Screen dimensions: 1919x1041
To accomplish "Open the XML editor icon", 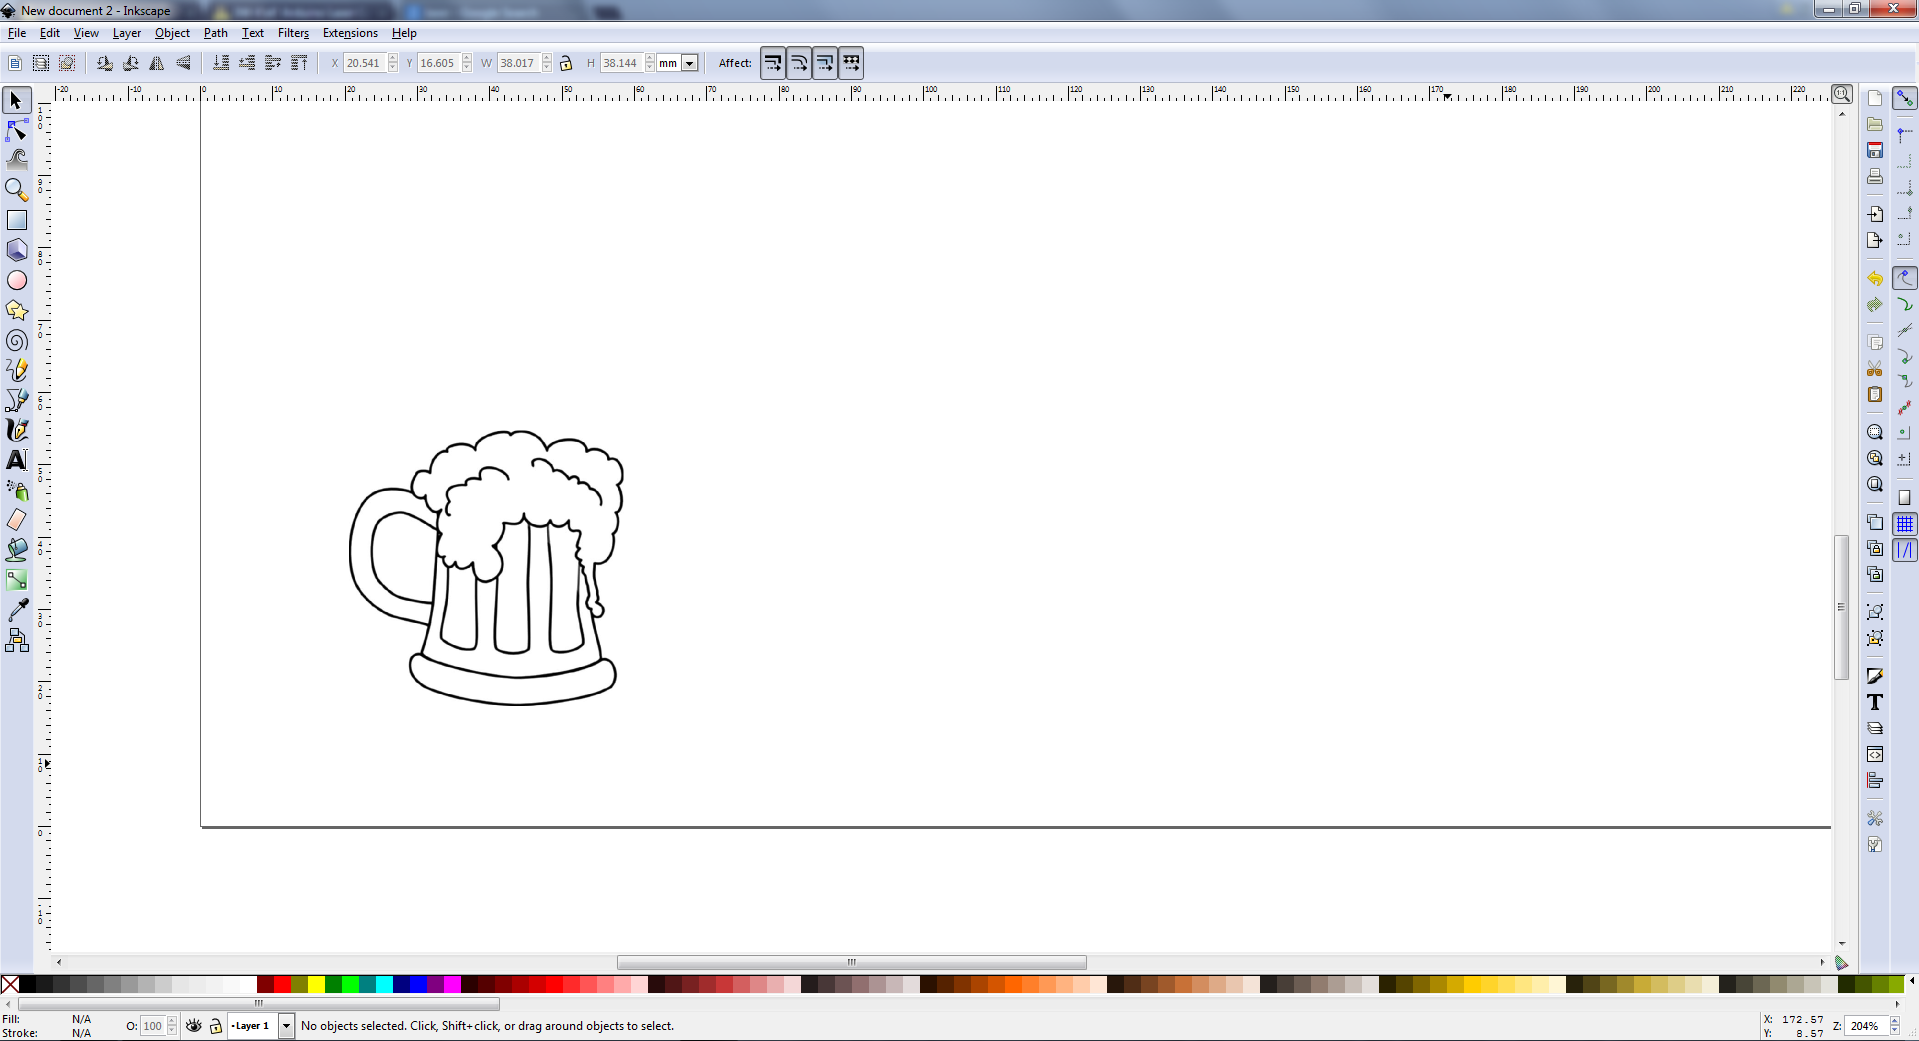I will [1875, 754].
